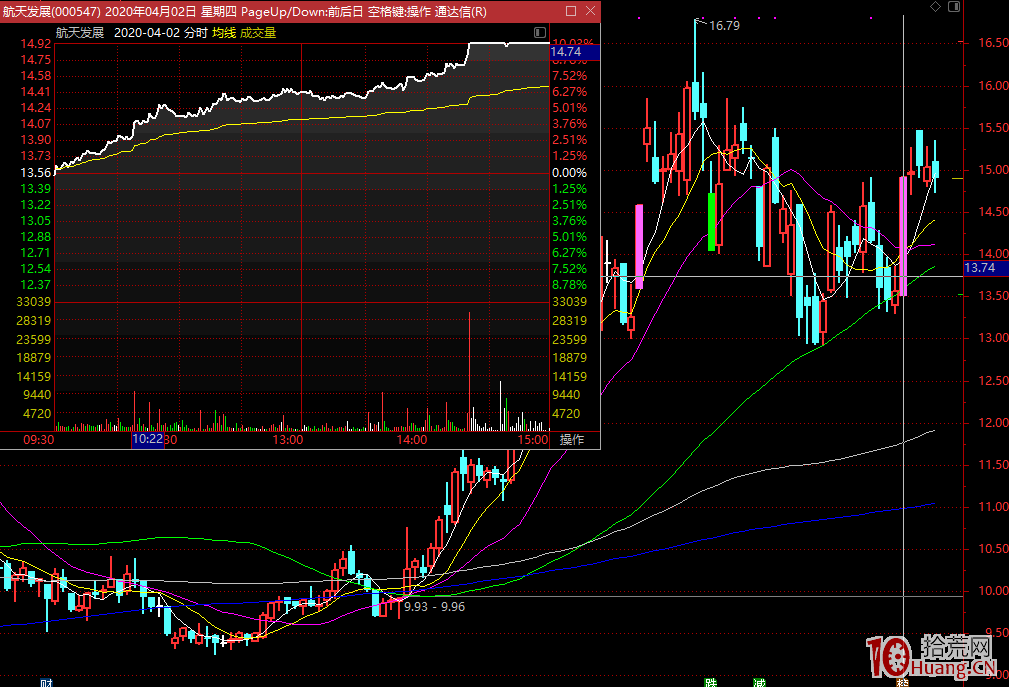The image size is (1009, 687).
Task: Click the 跌 event marker on bottom axis
Action: point(711,682)
